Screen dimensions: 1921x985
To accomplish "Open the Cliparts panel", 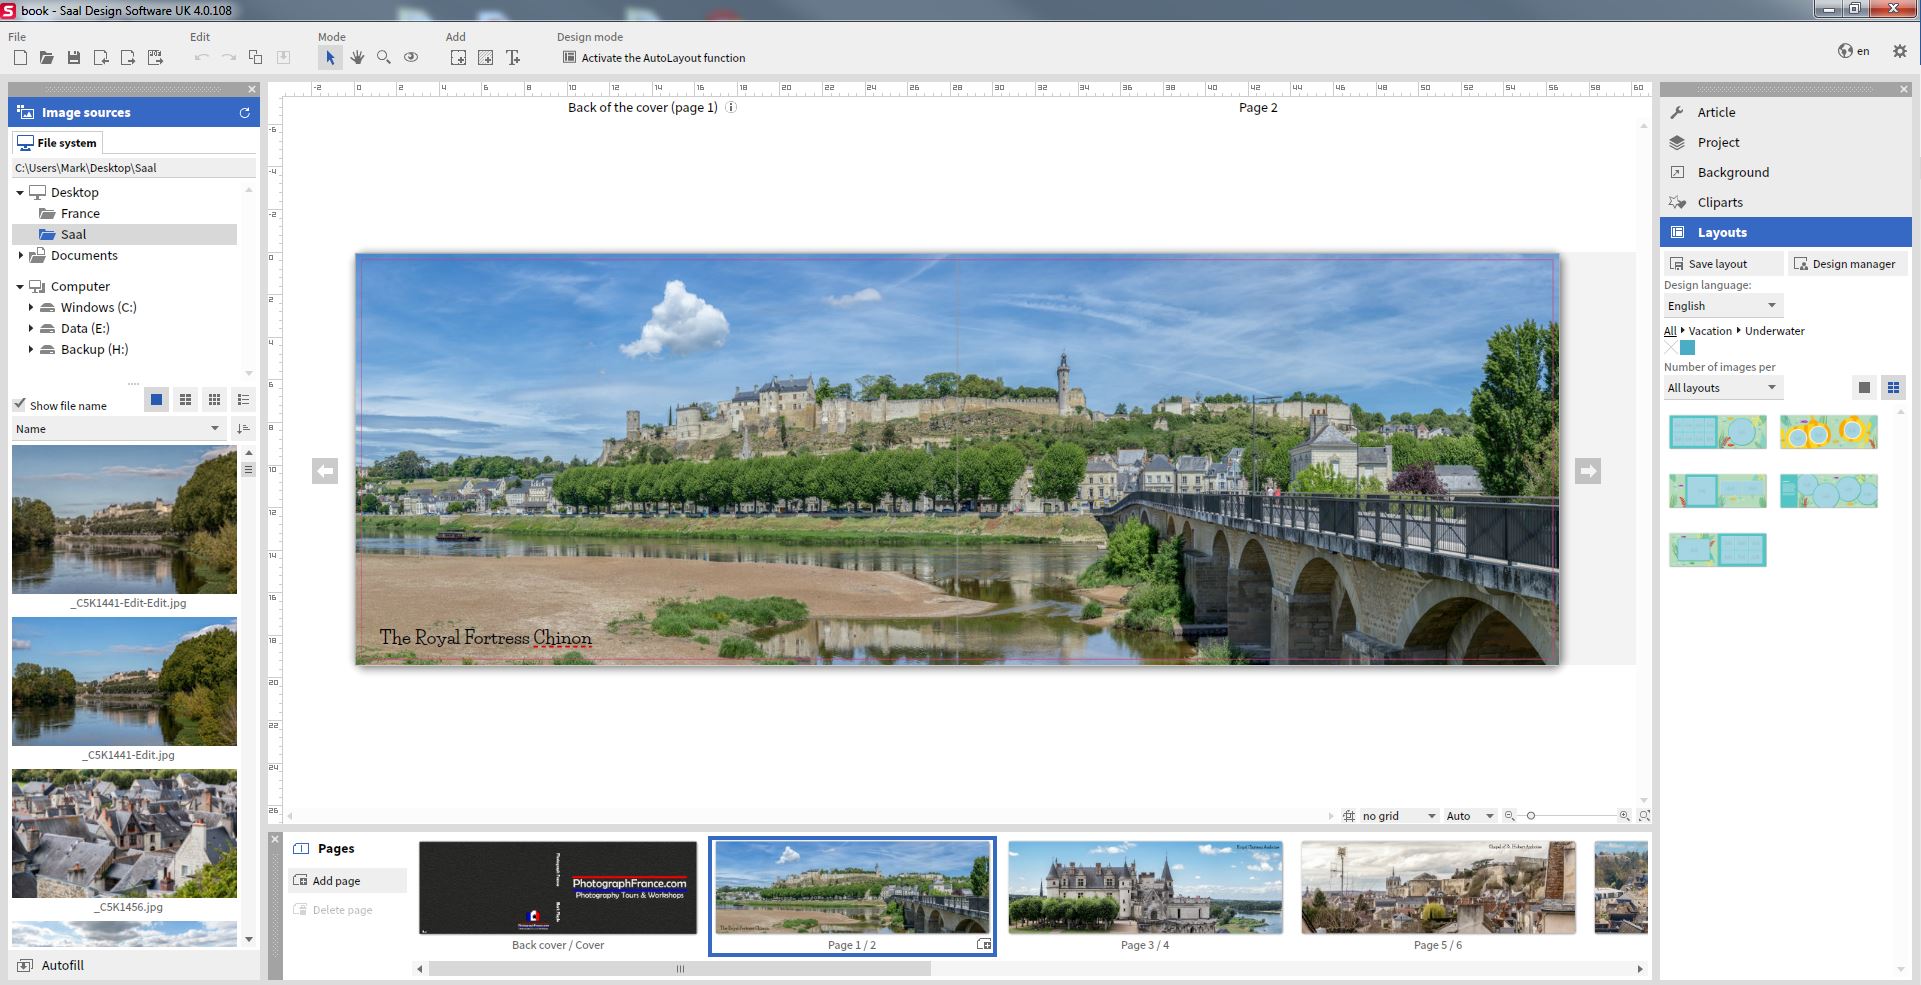I will (x=1786, y=203).
